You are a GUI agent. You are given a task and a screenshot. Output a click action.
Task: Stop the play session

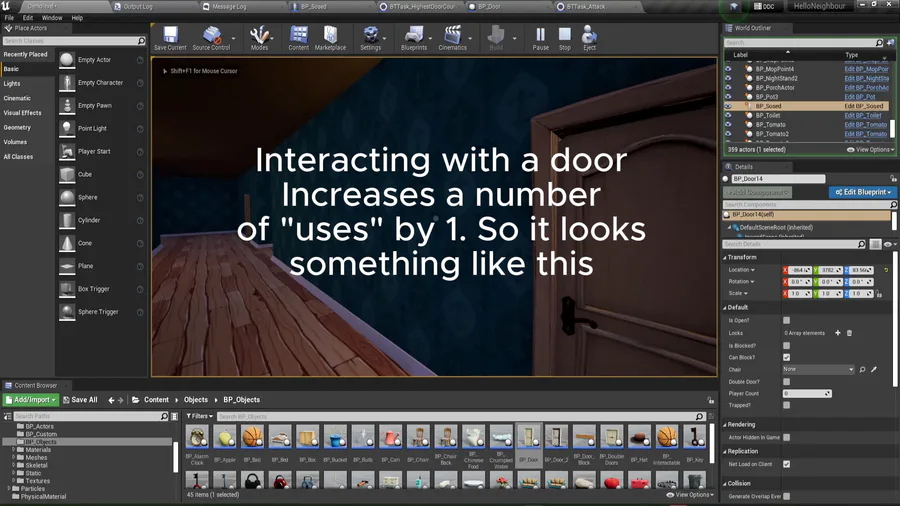click(x=565, y=38)
